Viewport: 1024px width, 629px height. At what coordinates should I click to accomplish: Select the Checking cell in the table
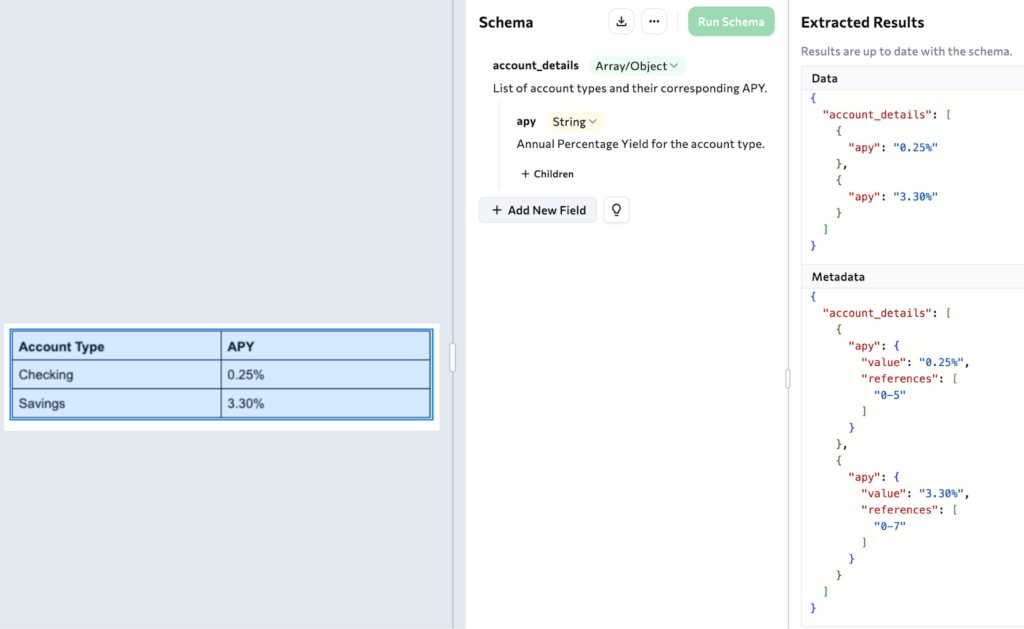click(x=116, y=375)
